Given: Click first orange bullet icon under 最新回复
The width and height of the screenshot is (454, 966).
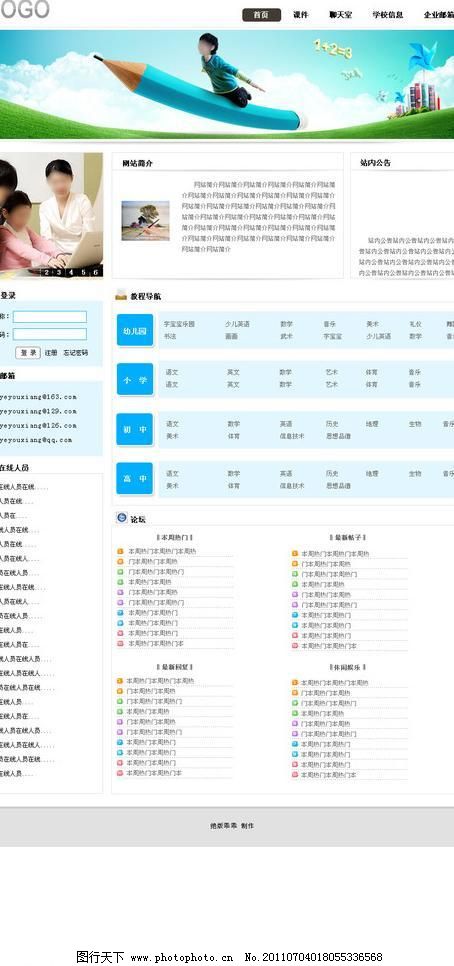Looking at the screenshot, I should 120,681.
